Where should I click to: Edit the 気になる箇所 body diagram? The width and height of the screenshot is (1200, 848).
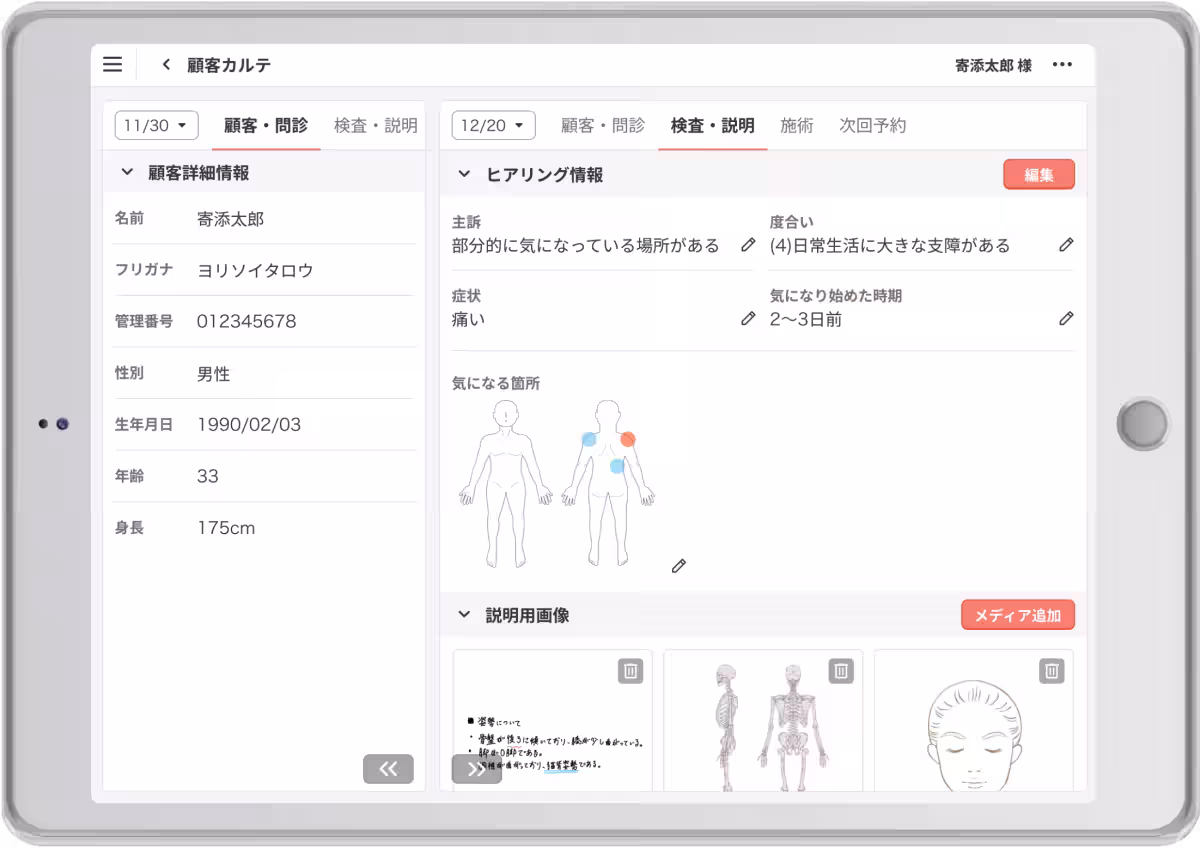(x=679, y=565)
